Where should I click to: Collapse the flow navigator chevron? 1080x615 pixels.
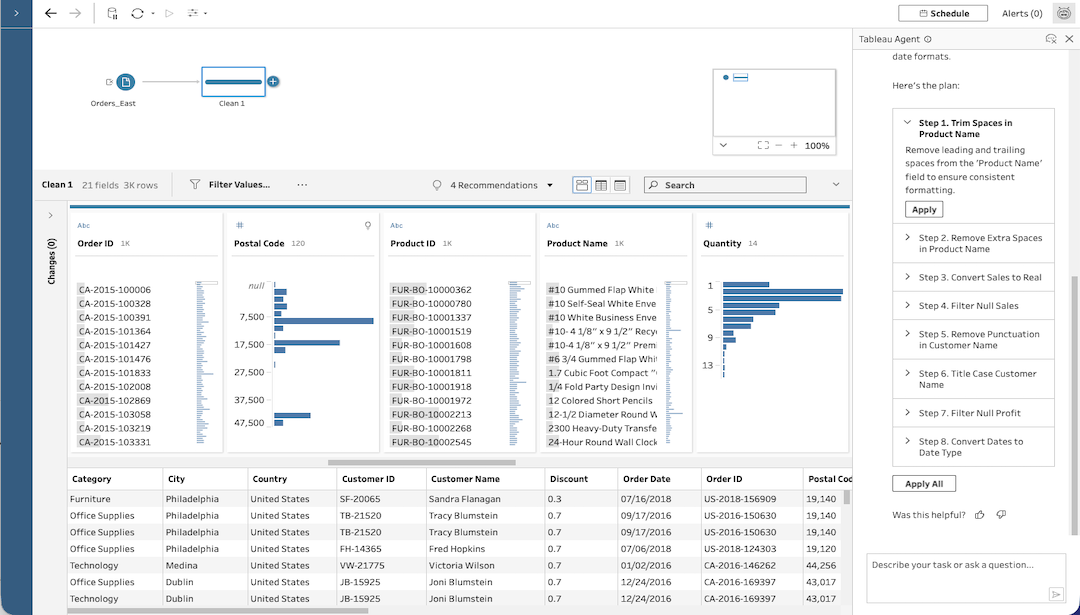[x=723, y=145]
